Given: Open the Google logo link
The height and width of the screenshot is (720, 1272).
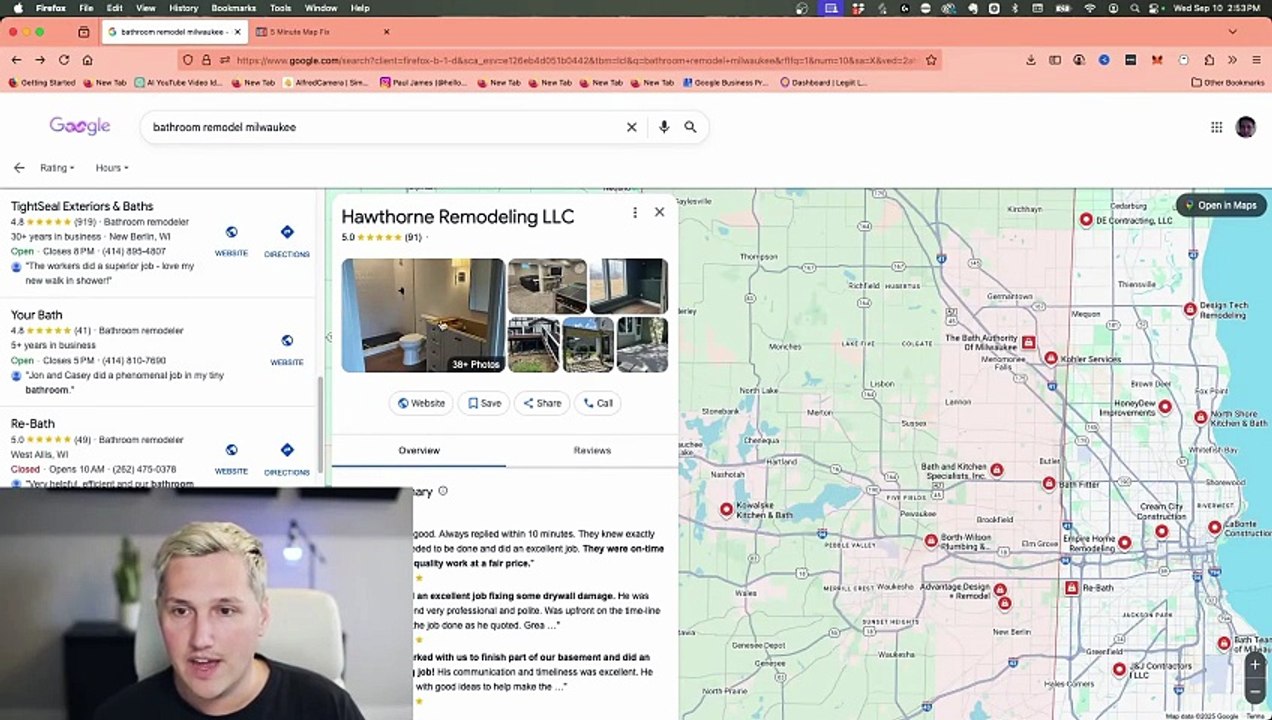Looking at the screenshot, I should (80, 126).
